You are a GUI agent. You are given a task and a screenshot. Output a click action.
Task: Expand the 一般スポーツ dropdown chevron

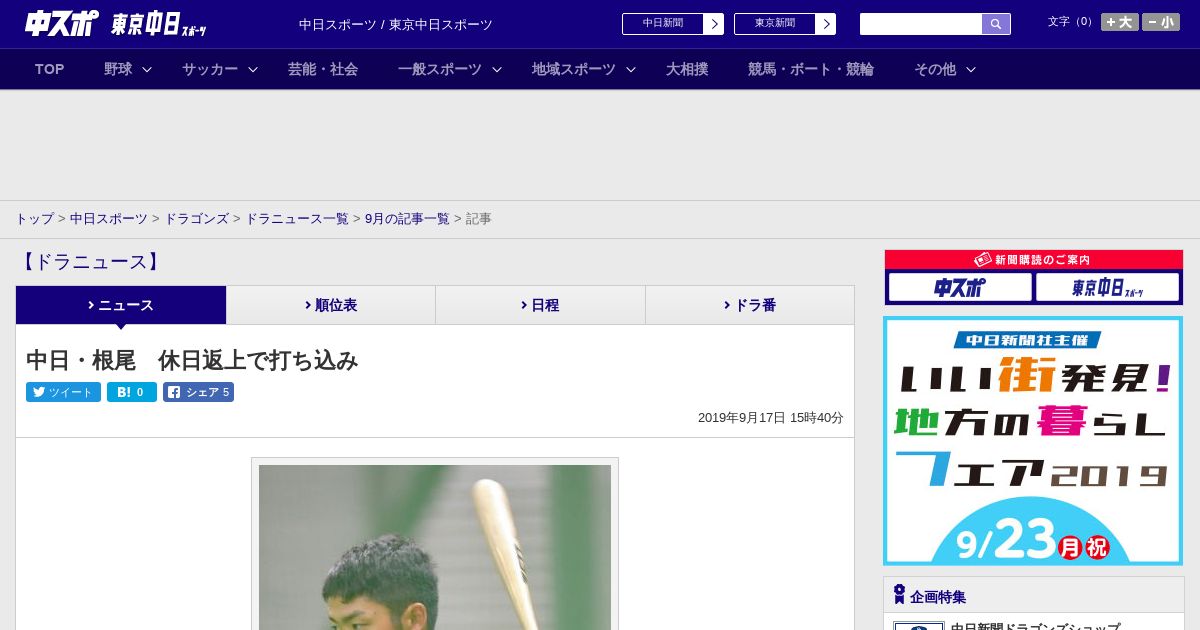497,69
